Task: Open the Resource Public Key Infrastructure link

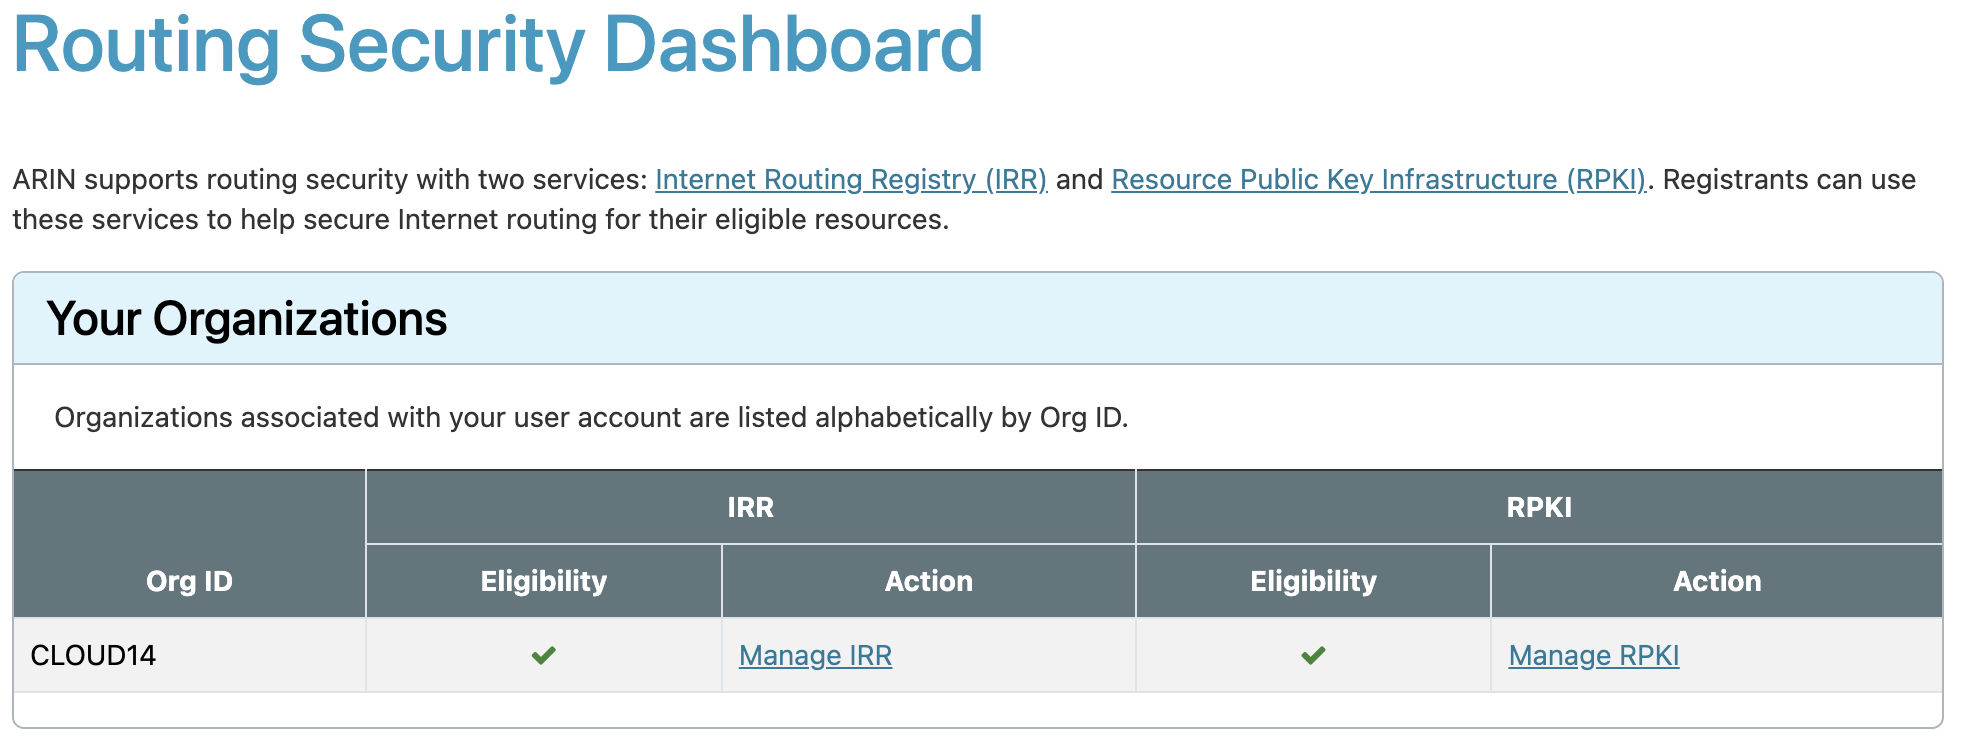Action: [1378, 180]
